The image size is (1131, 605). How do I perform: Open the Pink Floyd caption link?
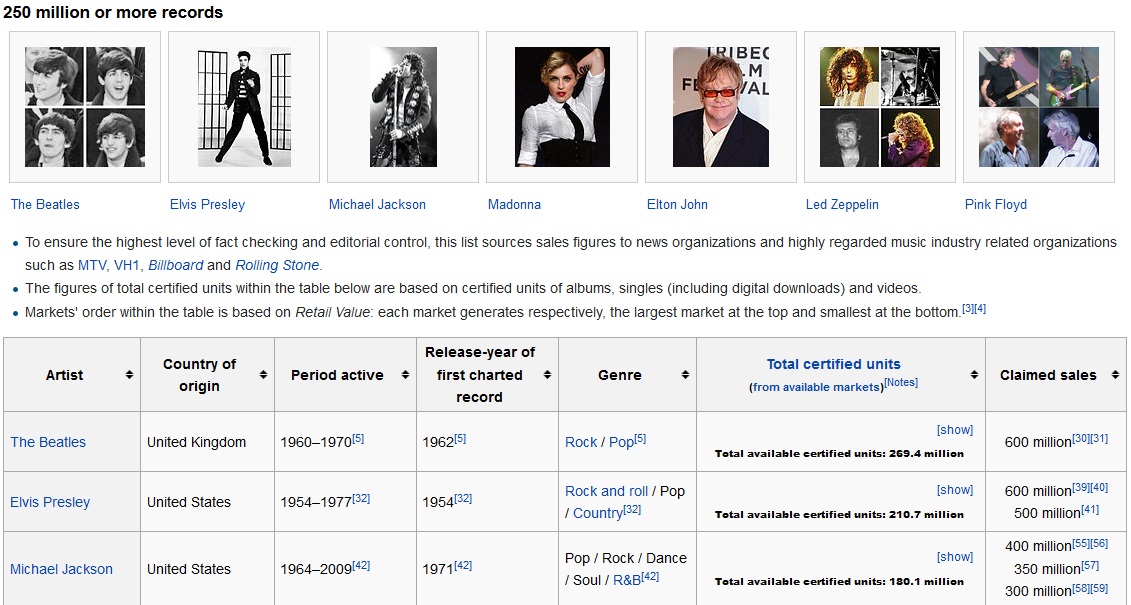coord(995,204)
